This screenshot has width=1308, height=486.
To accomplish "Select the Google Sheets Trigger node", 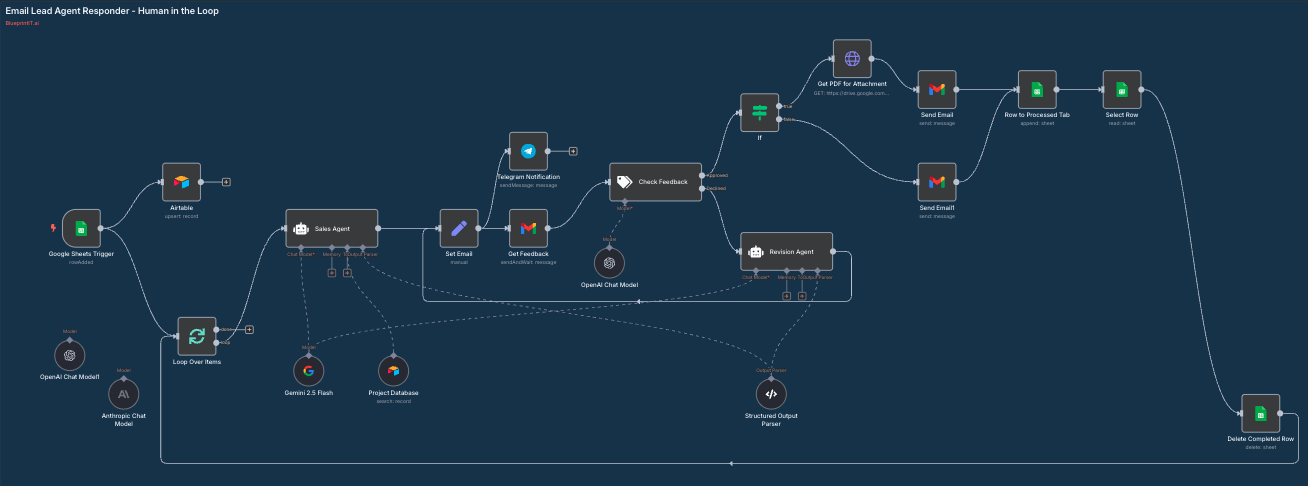I will click(82, 229).
